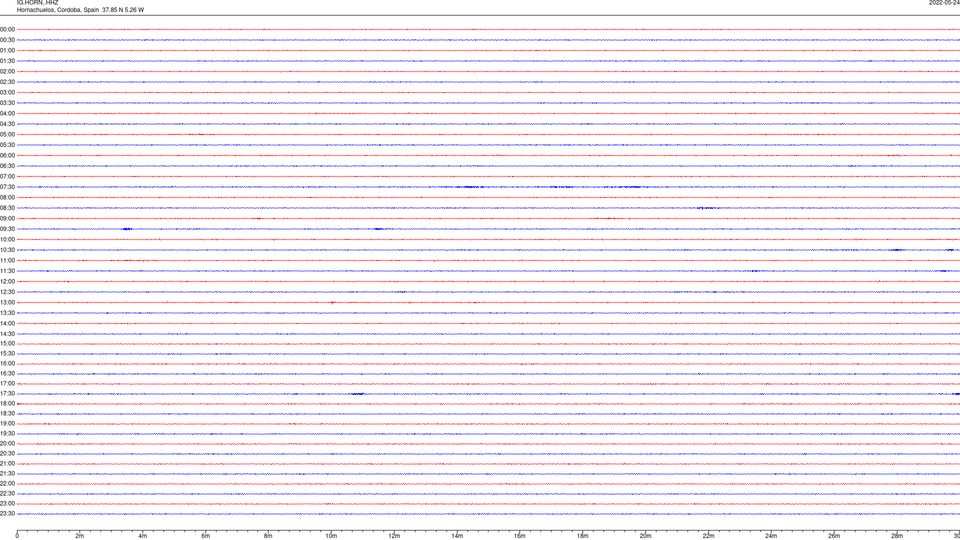Select the 28m axis tick label

tap(897, 536)
